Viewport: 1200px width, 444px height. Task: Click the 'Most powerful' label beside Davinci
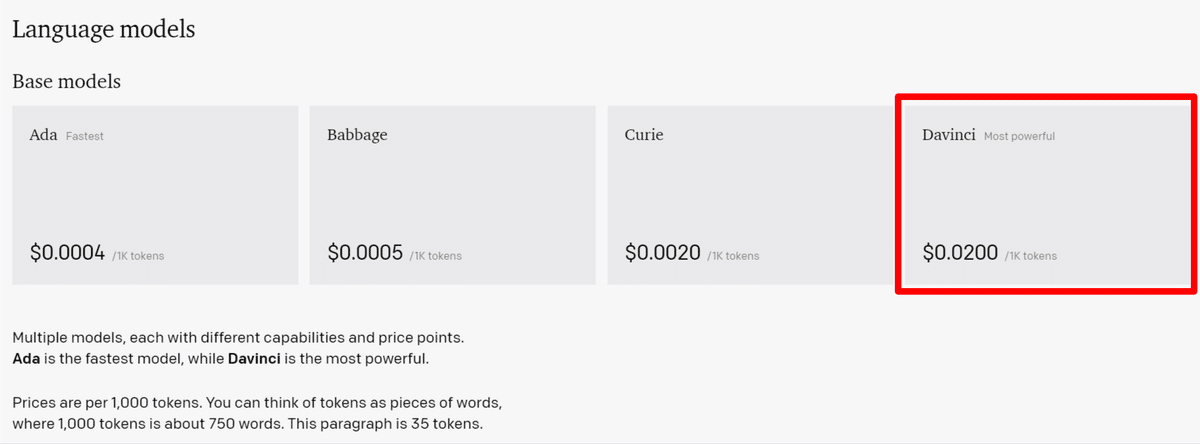(x=1019, y=136)
